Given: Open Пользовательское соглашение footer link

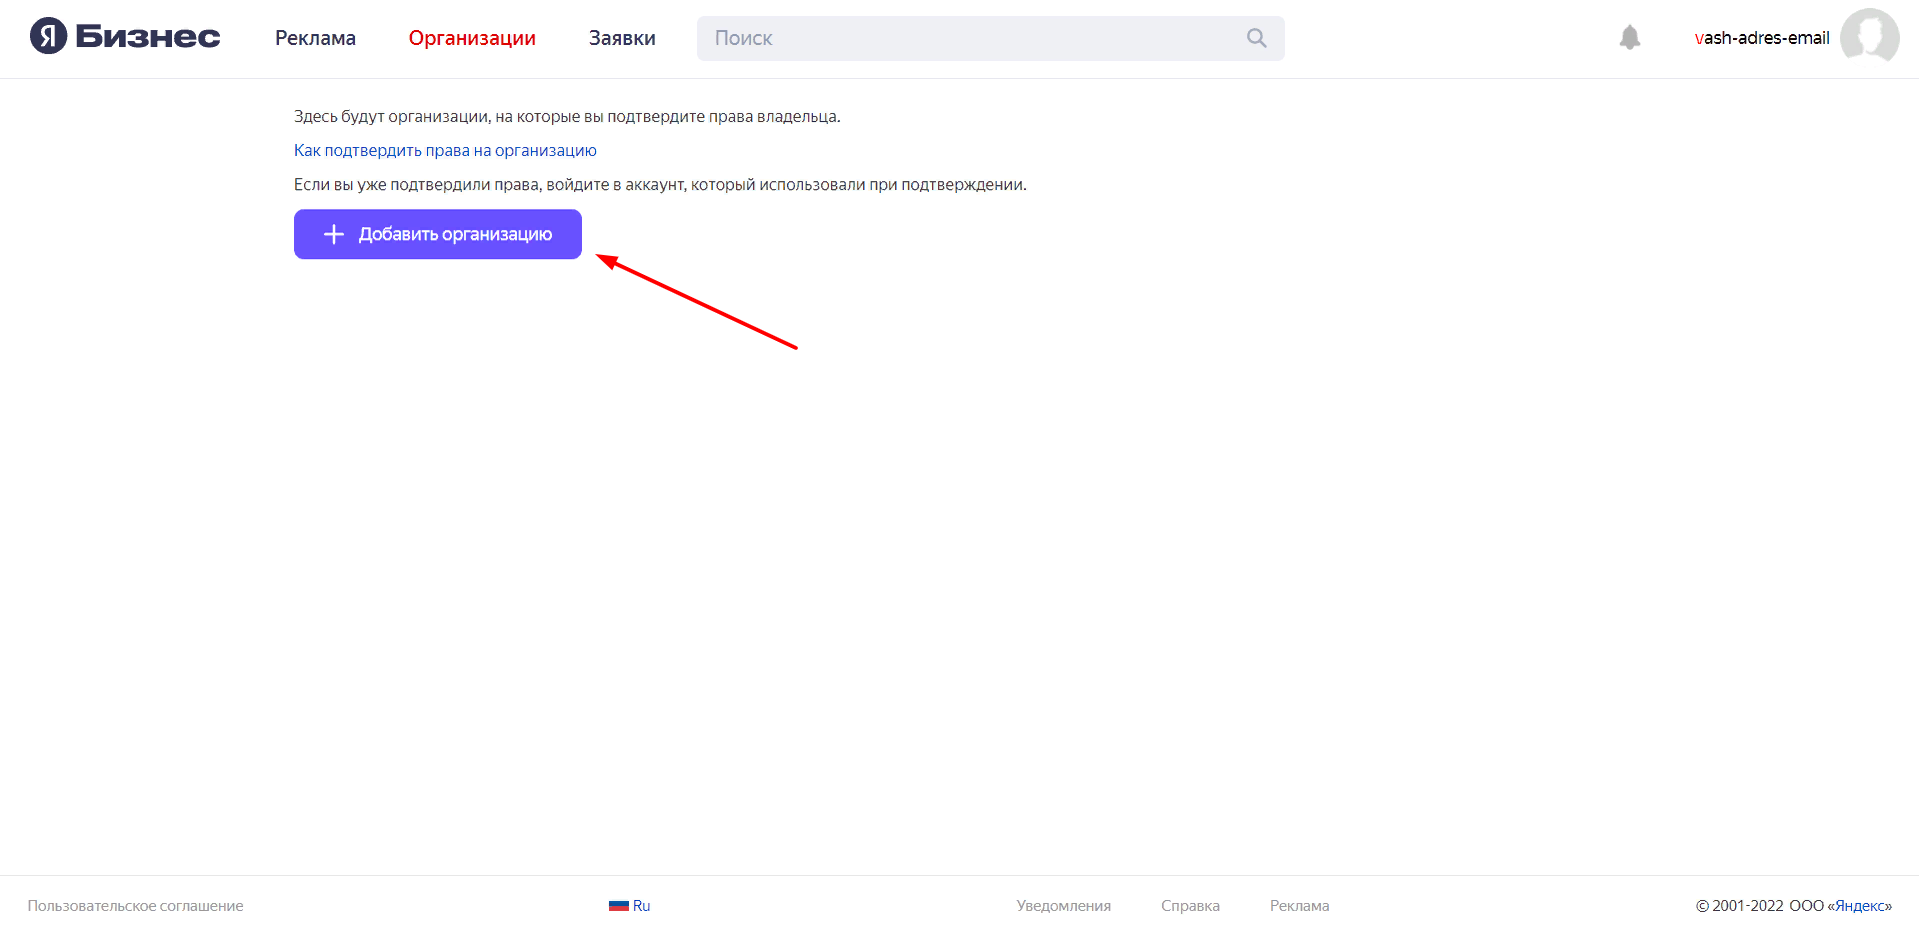Looking at the screenshot, I should click(135, 906).
